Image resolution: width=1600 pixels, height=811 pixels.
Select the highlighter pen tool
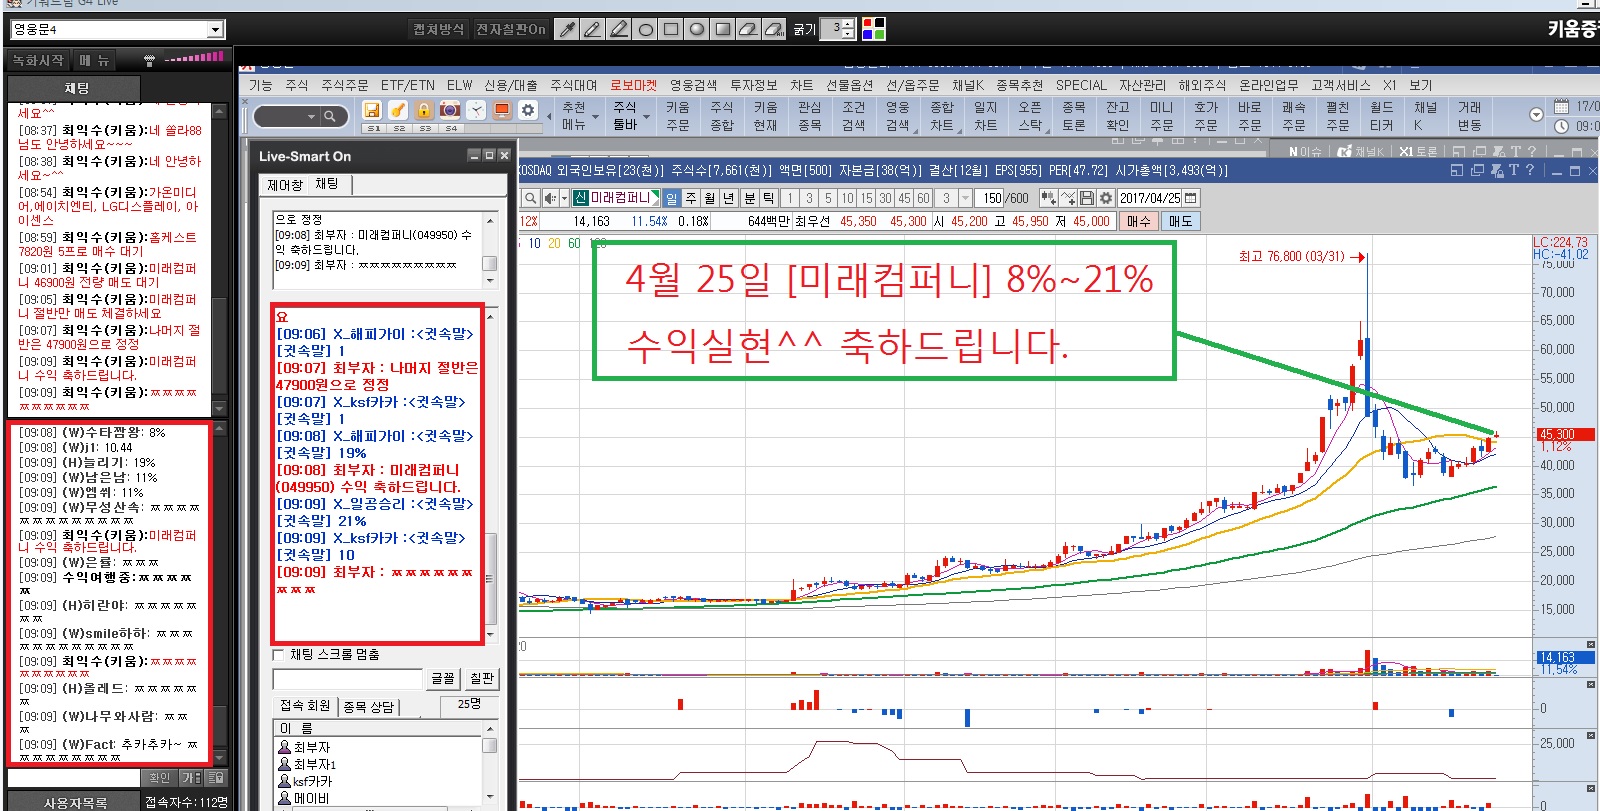(619, 30)
